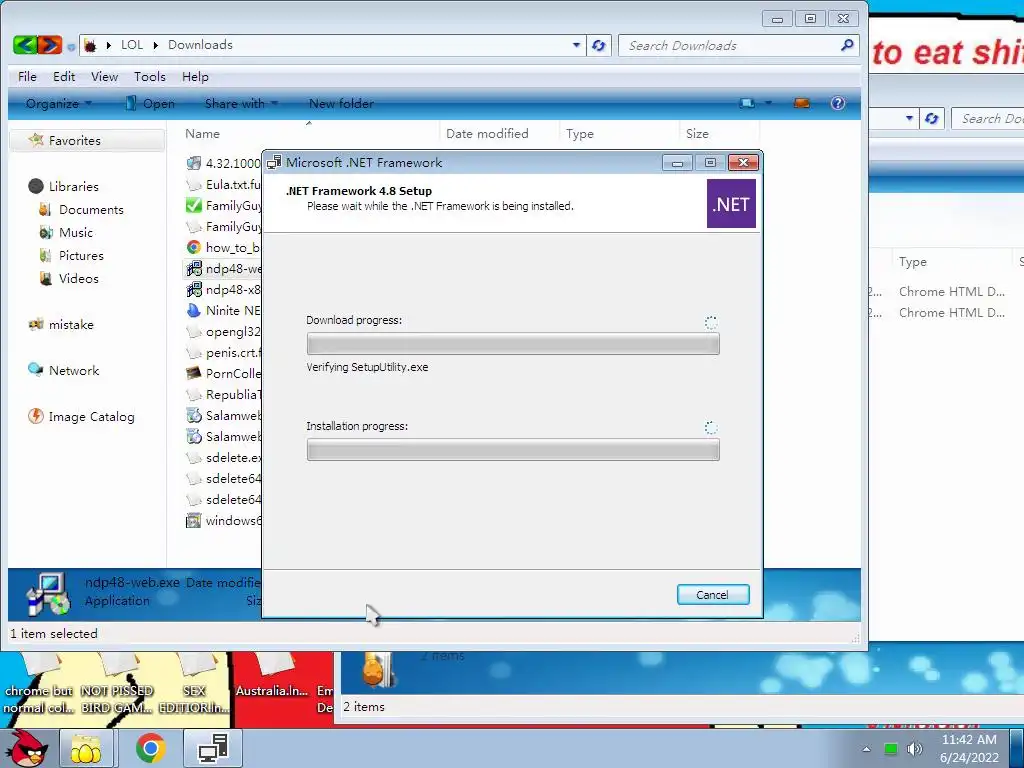Expand the view options dropdown arrow

coord(768,103)
